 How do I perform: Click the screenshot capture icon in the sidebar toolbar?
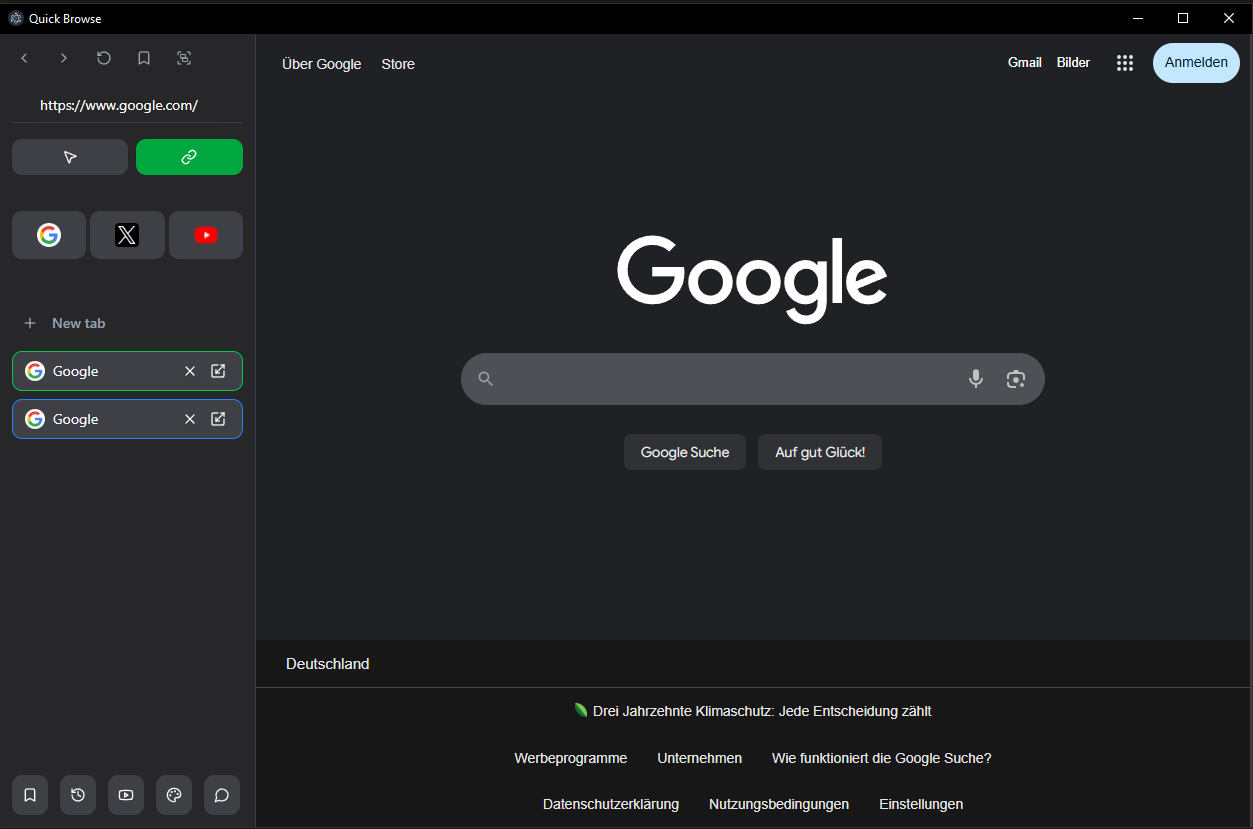point(184,58)
